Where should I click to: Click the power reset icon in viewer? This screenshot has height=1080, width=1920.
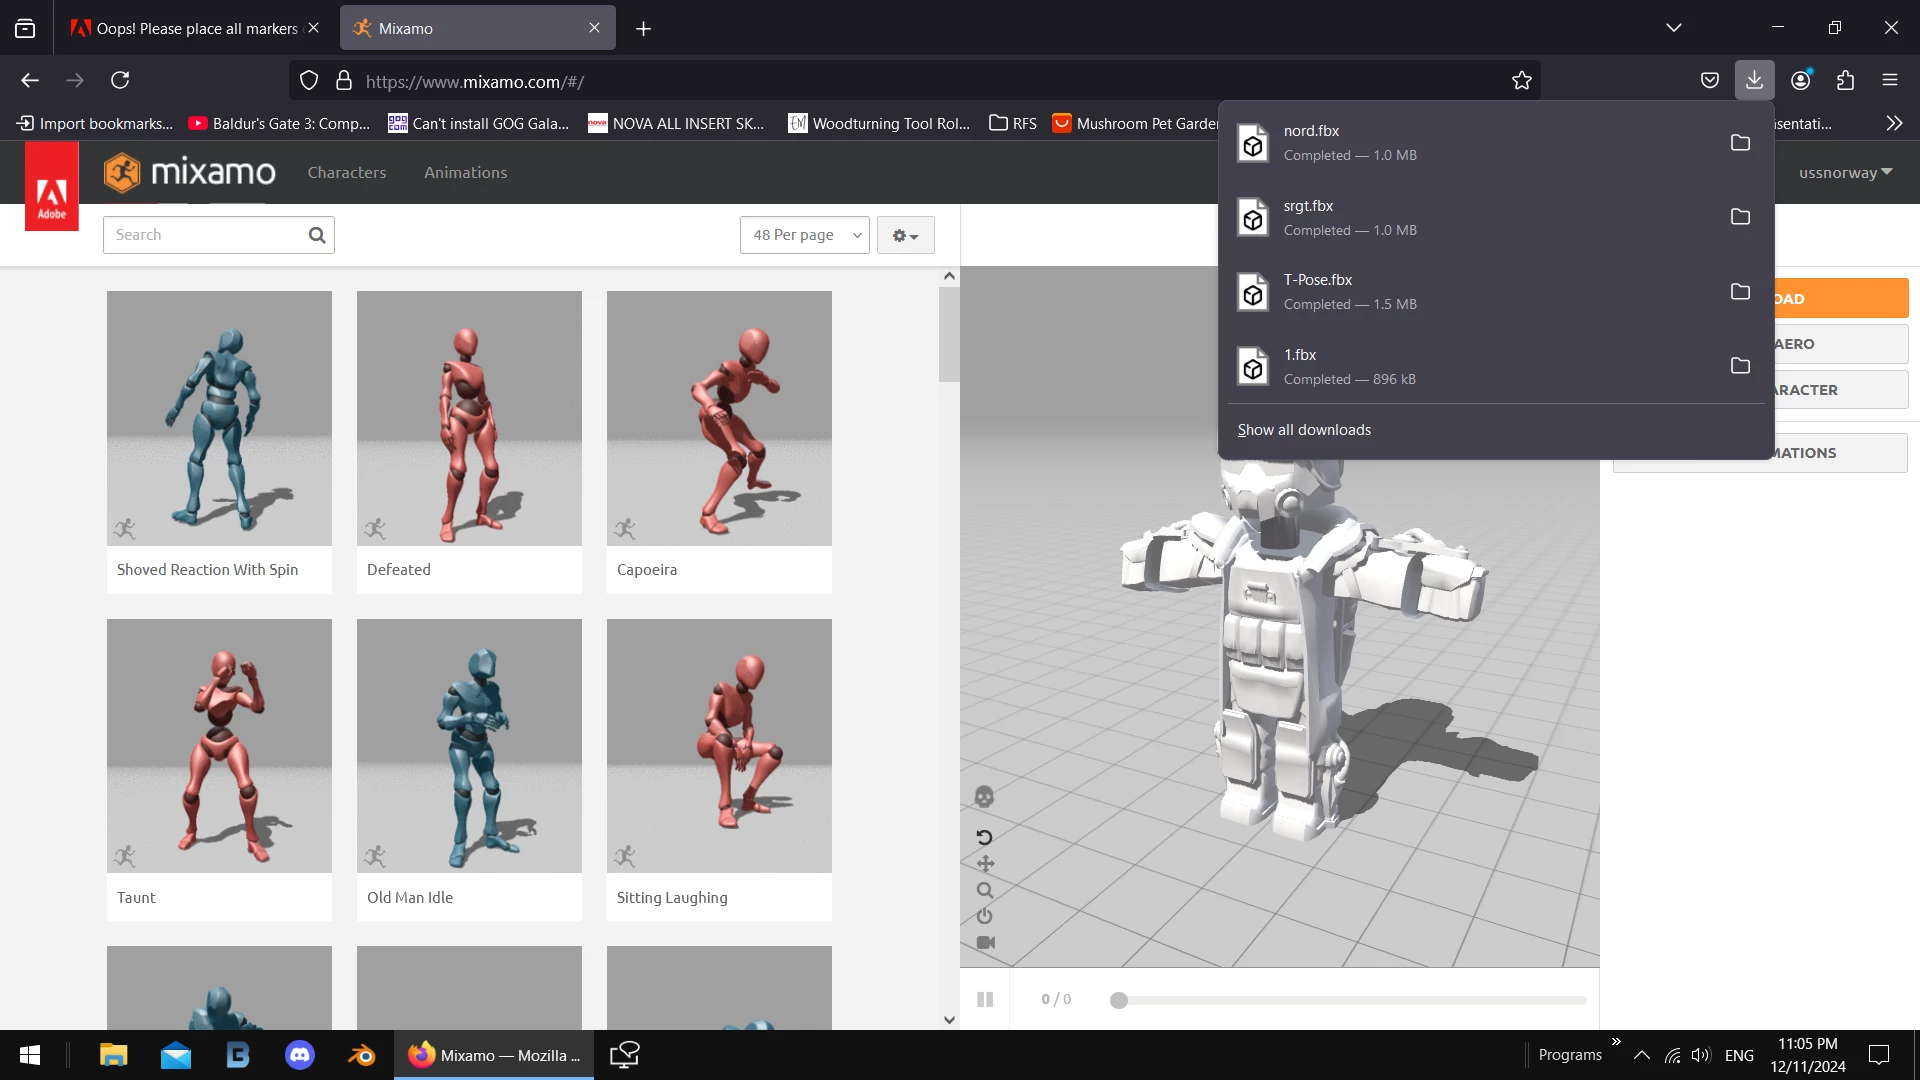[985, 916]
